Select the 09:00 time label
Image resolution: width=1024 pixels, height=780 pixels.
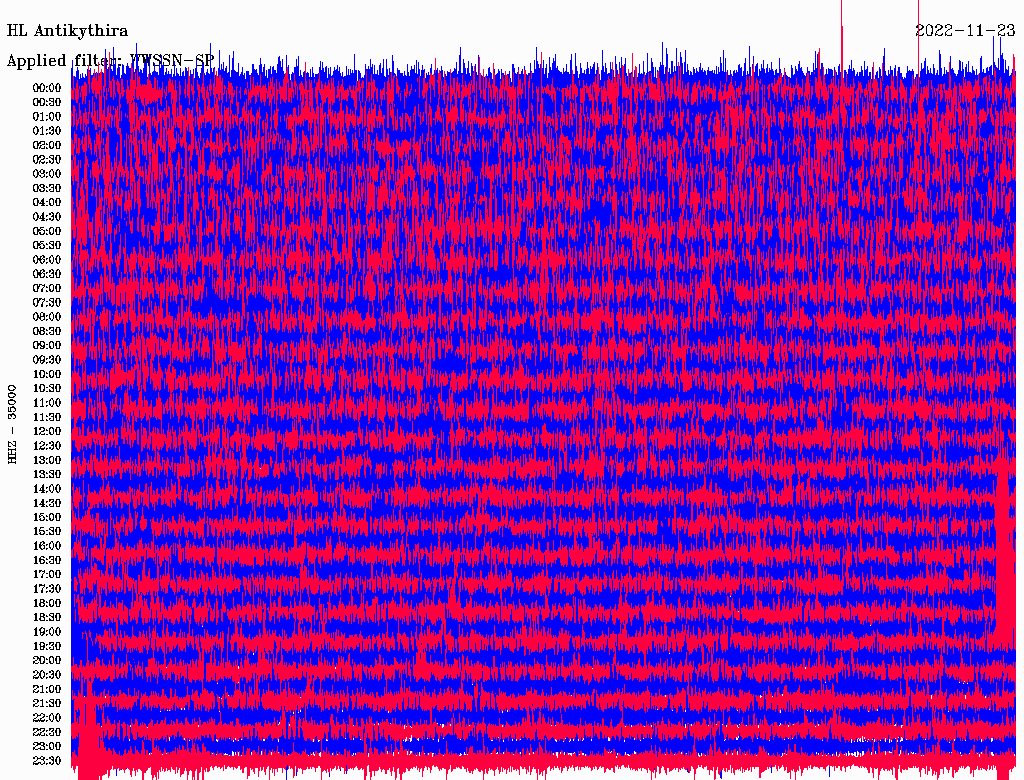pyautogui.click(x=47, y=346)
